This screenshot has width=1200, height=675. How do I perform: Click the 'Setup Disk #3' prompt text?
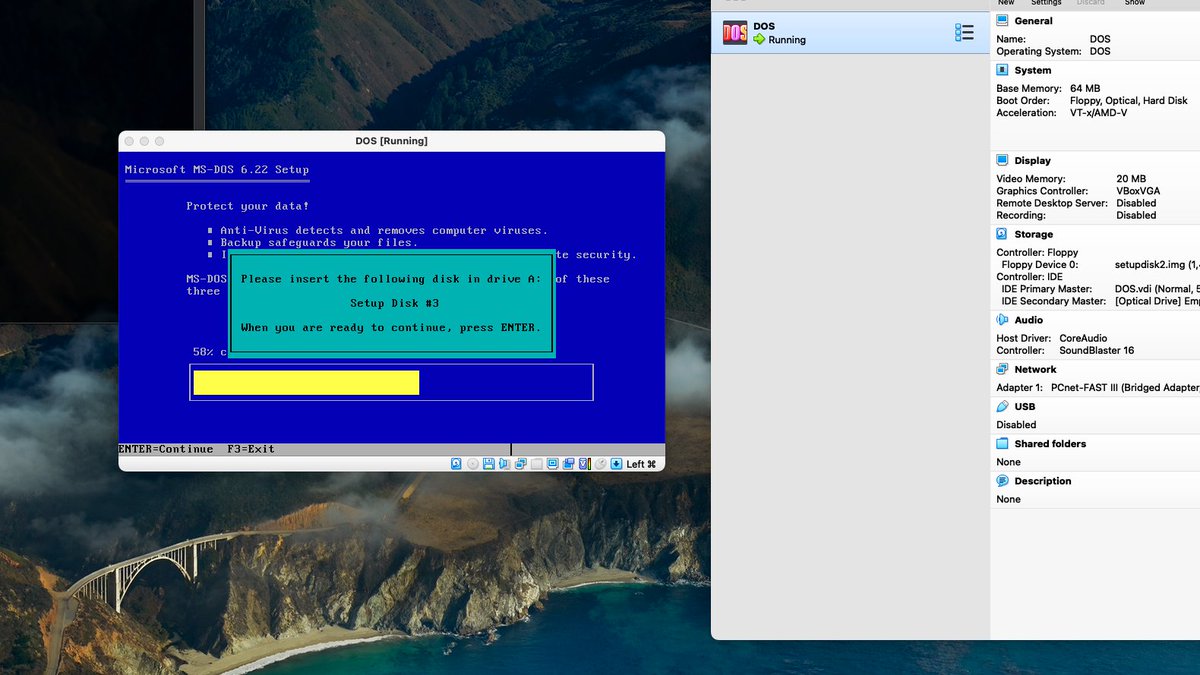[x=394, y=303]
